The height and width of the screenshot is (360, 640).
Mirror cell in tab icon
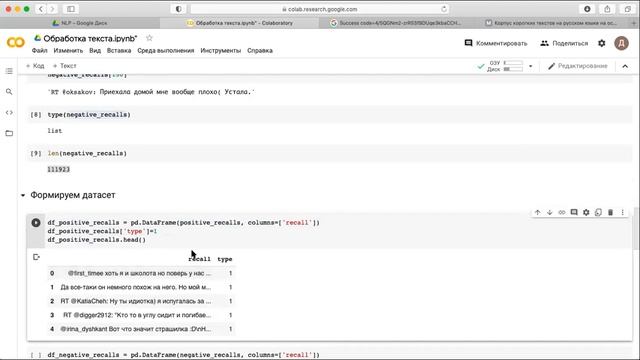click(598, 212)
